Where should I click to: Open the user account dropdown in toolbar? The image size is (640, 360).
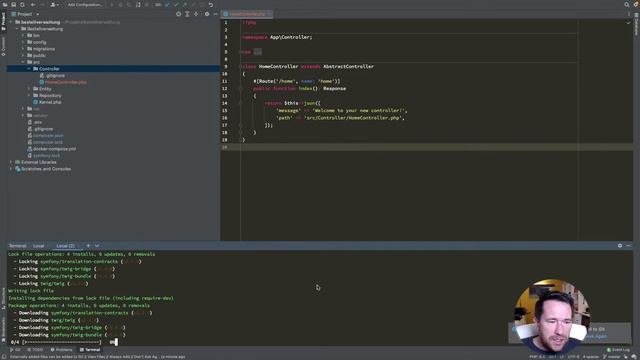(54, 4)
